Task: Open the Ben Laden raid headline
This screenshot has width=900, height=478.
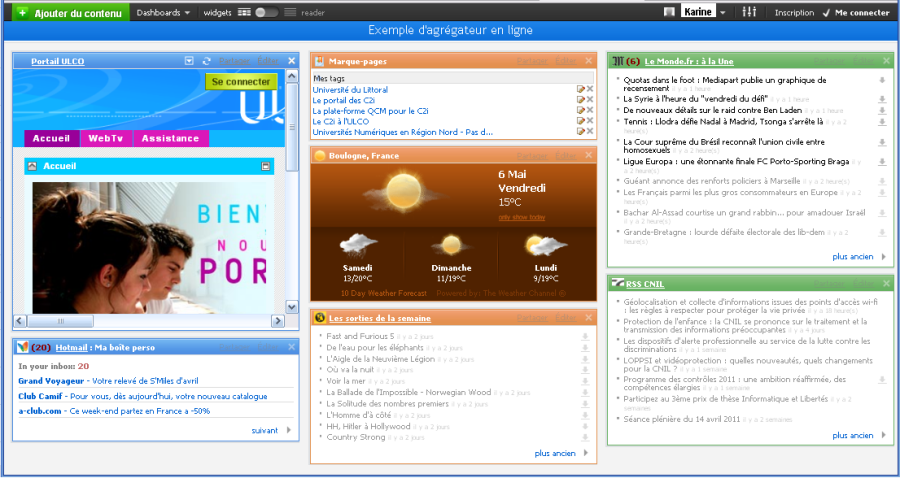Action: 712,110
